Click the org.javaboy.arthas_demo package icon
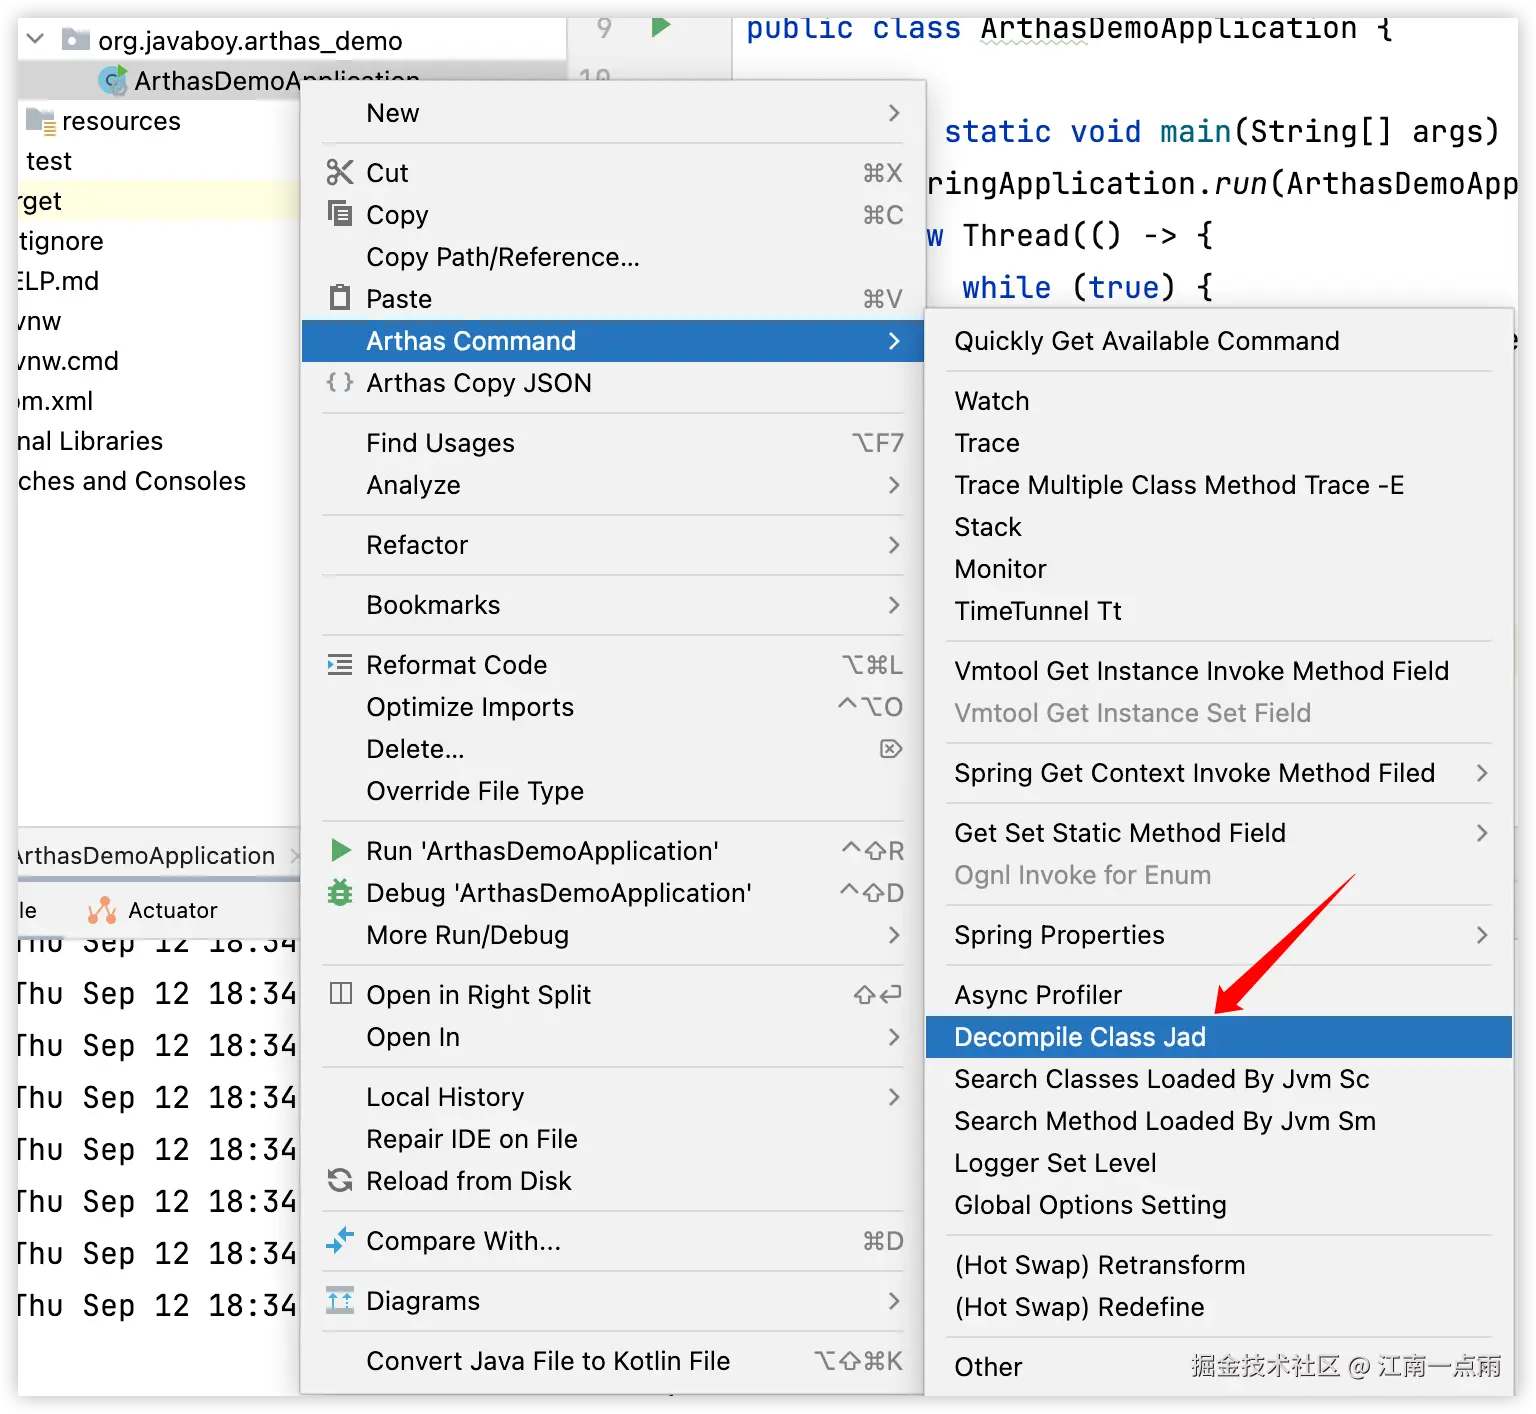This screenshot has width=1536, height=1414. 75,39
